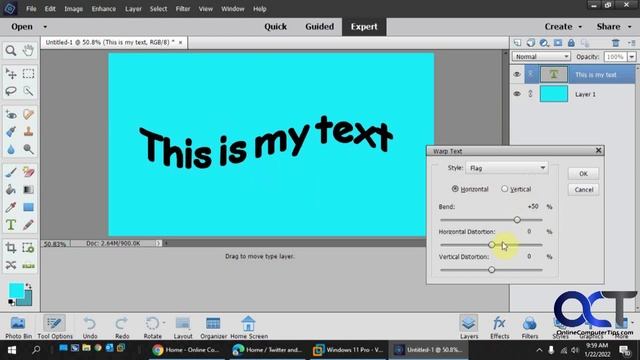Toggle the link icon on Layer 1
The height and width of the screenshot is (360, 640).
[530, 94]
